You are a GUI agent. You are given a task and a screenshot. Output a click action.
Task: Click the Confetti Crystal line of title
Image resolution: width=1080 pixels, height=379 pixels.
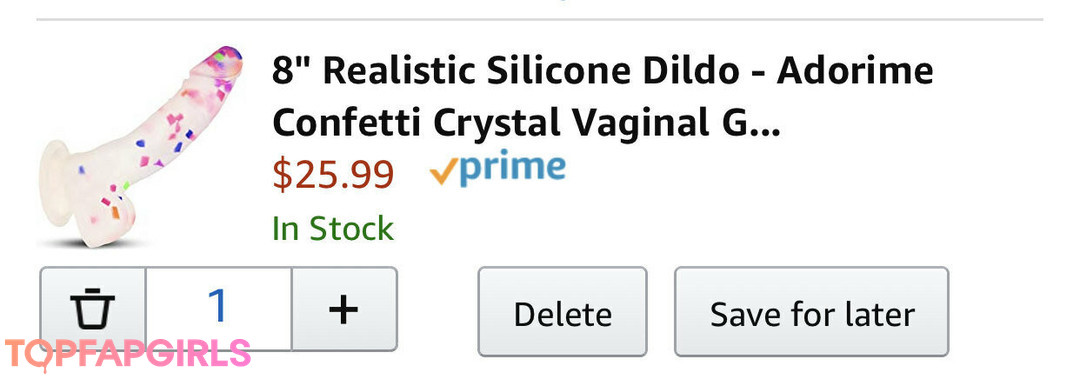pyautogui.click(x=526, y=124)
